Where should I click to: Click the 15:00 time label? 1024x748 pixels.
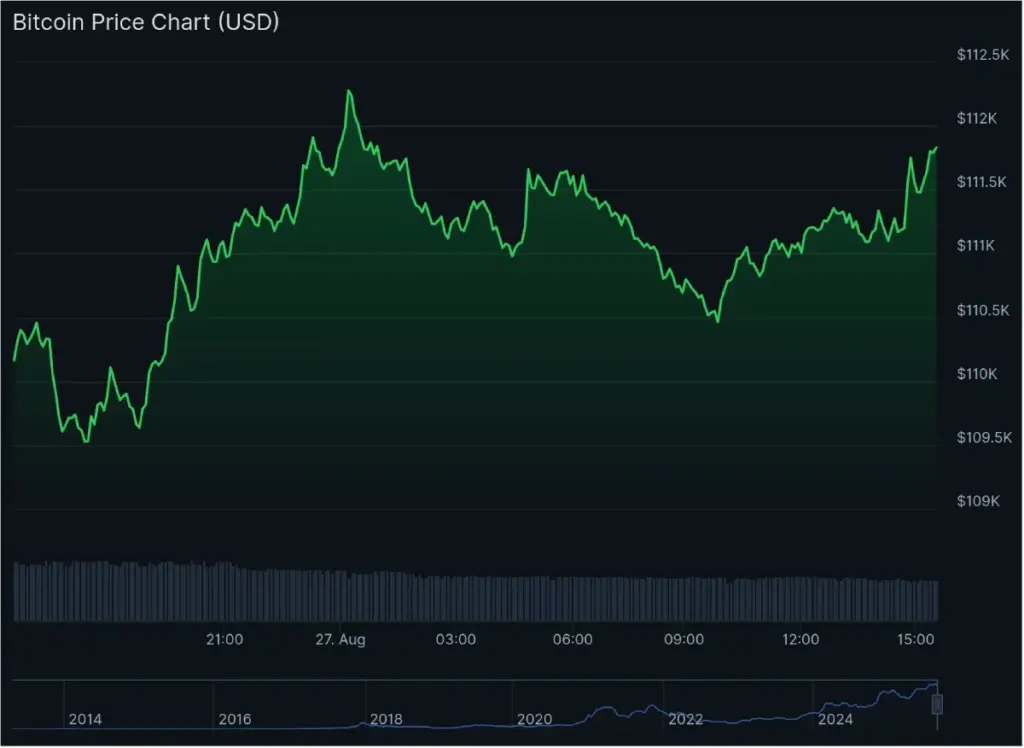(x=916, y=640)
